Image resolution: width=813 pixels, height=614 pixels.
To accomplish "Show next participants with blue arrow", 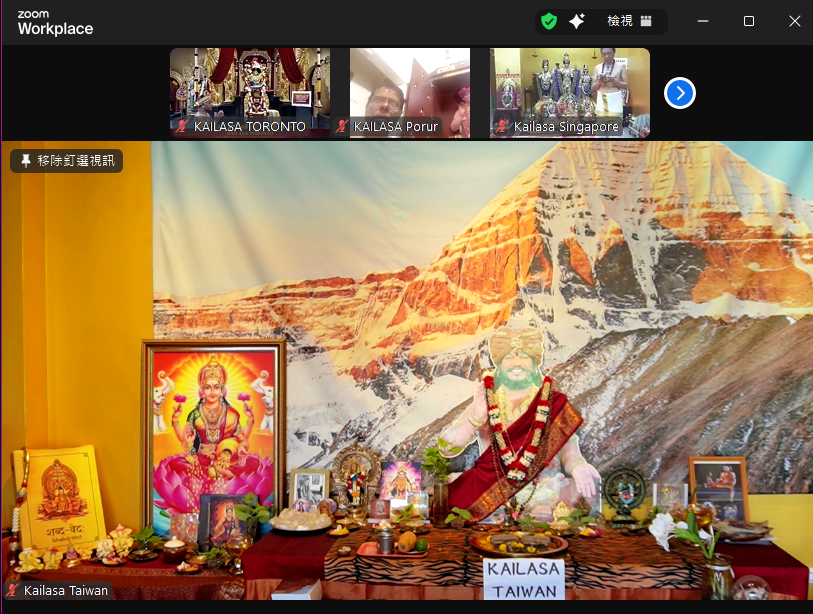I will point(680,93).
